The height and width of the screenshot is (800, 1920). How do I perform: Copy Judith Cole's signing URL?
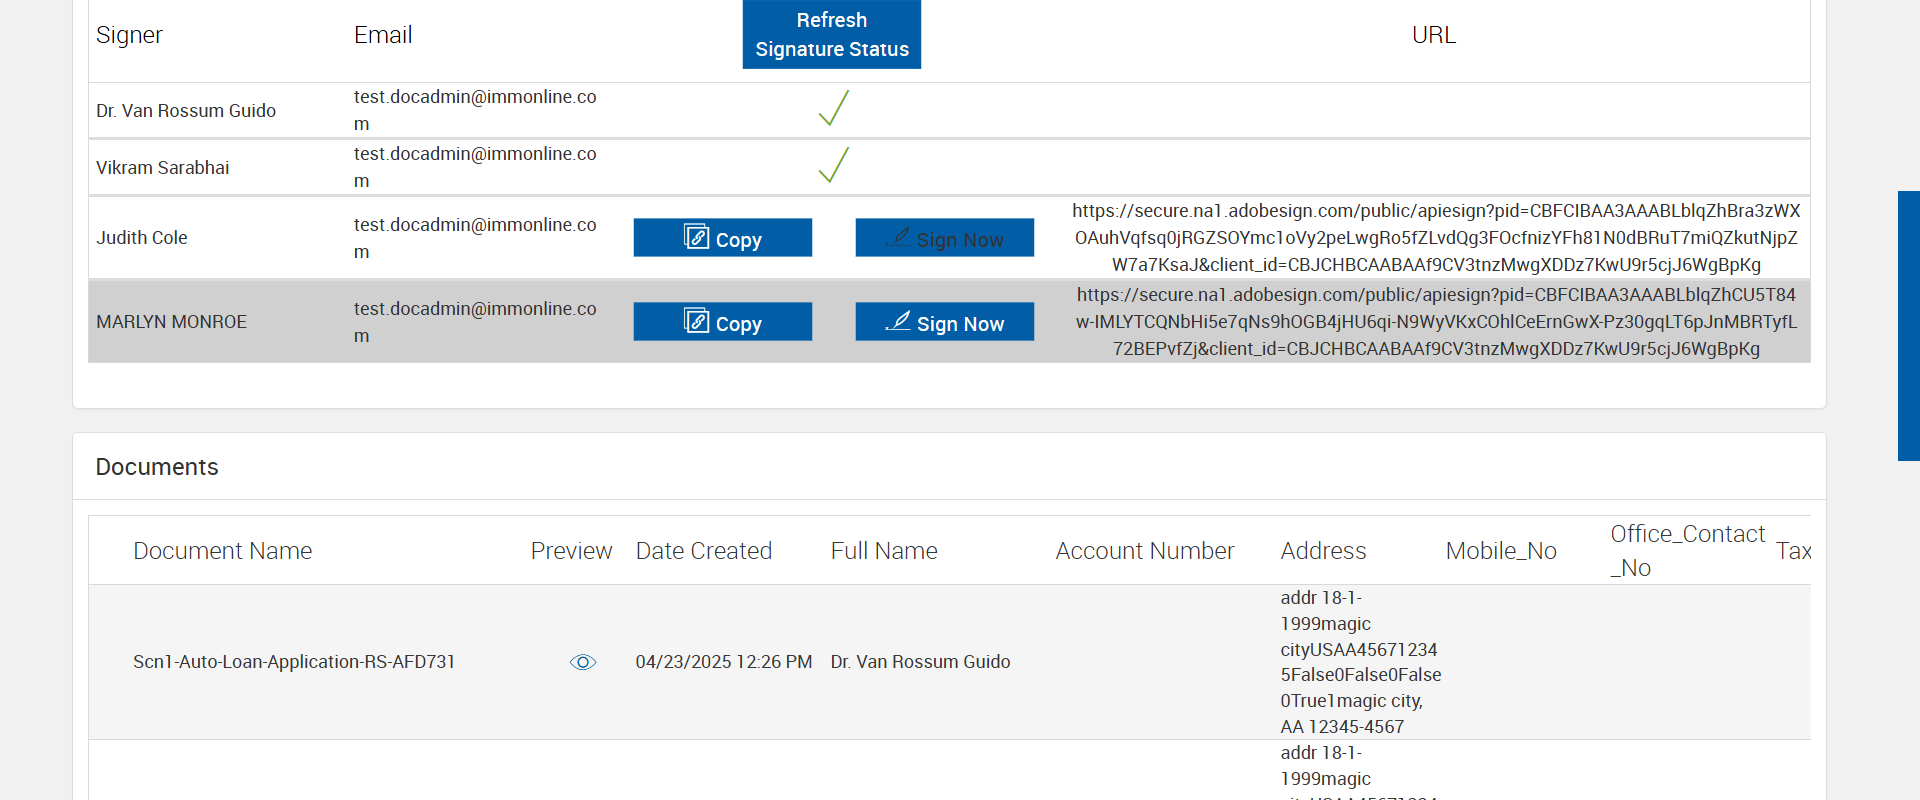tap(723, 238)
